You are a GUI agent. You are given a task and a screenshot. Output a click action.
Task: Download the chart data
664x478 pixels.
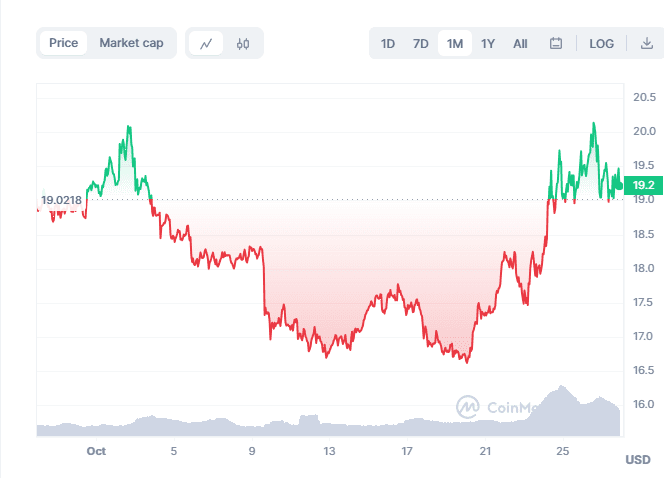pos(633,44)
